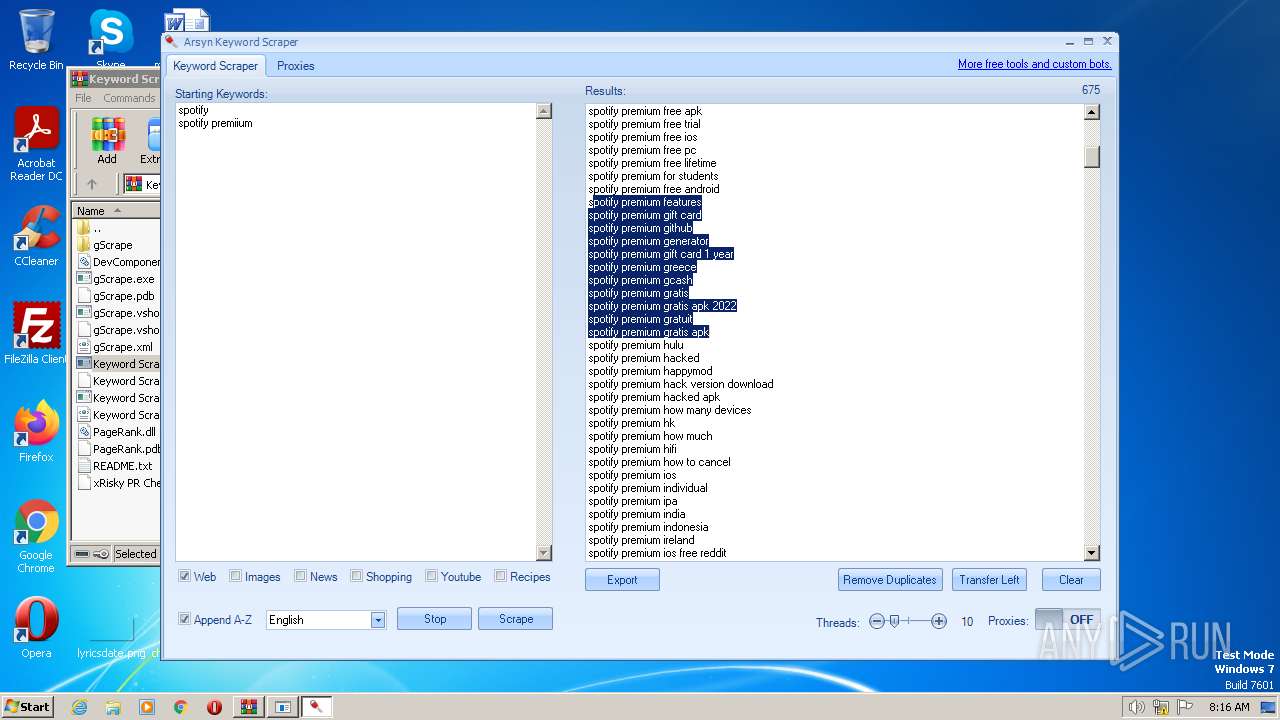
Task: Launch Firefox from the desktop
Action: tap(36, 431)
